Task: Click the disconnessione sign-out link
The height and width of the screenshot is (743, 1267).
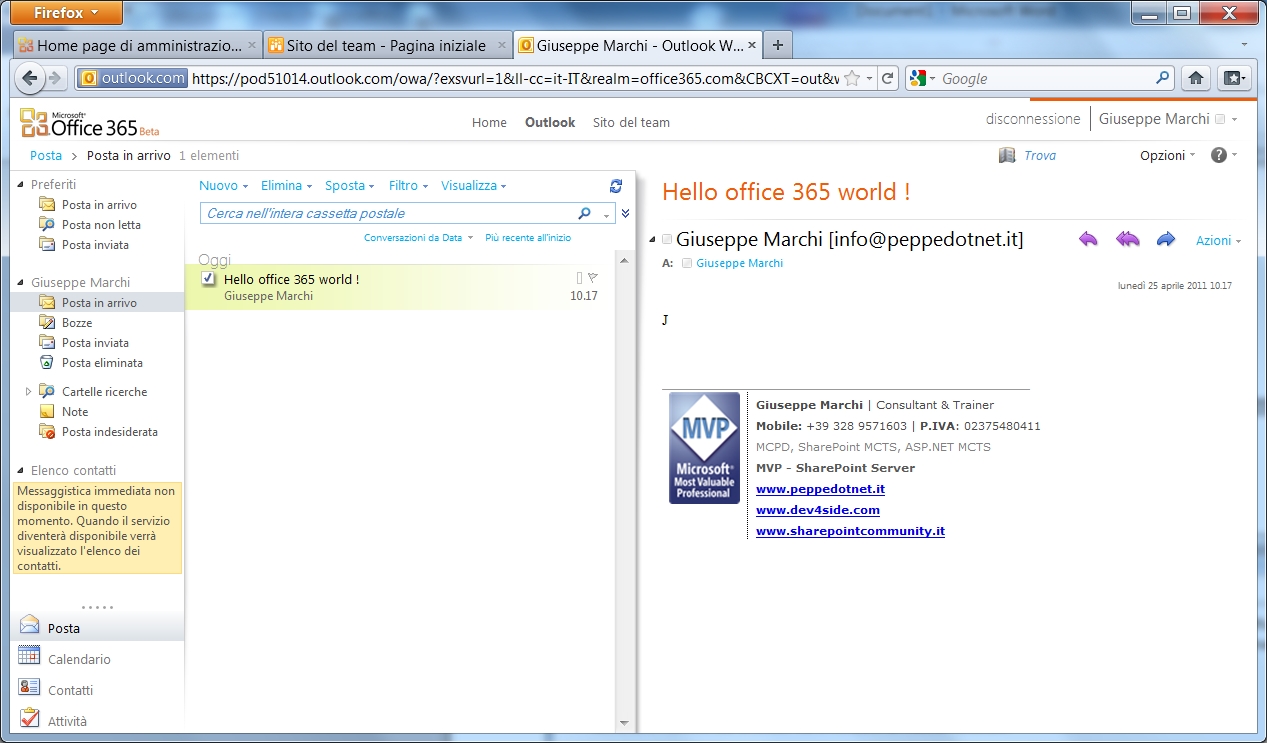Action: [1033, 119]
